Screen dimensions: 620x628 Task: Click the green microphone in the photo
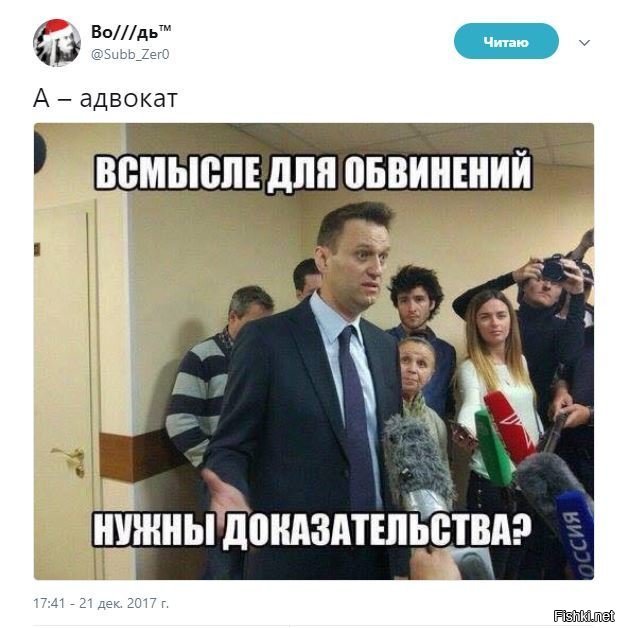pyautogui.click(x=494, y=447)
